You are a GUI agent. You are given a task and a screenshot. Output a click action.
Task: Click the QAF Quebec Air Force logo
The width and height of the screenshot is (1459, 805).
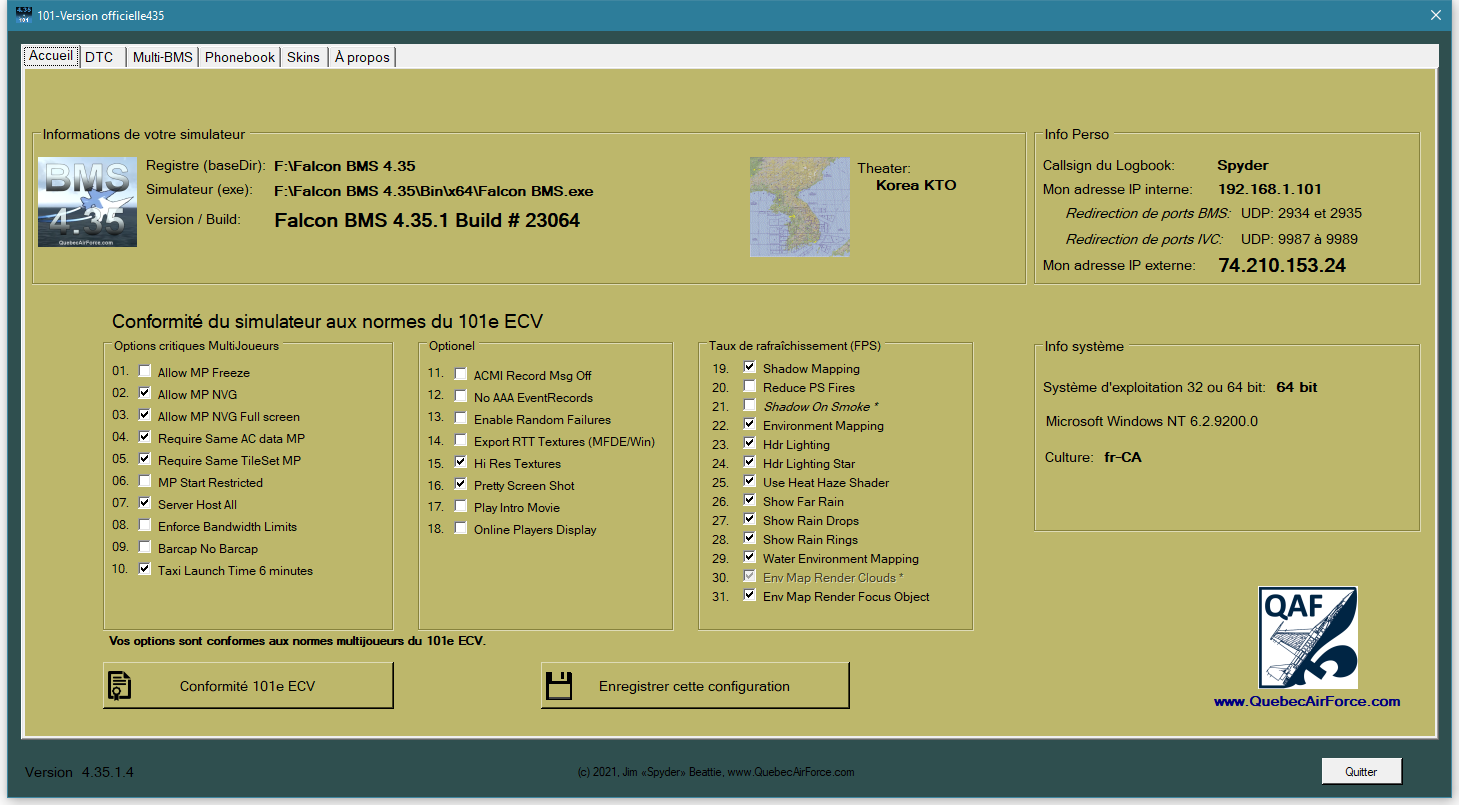click(1307, 638)
